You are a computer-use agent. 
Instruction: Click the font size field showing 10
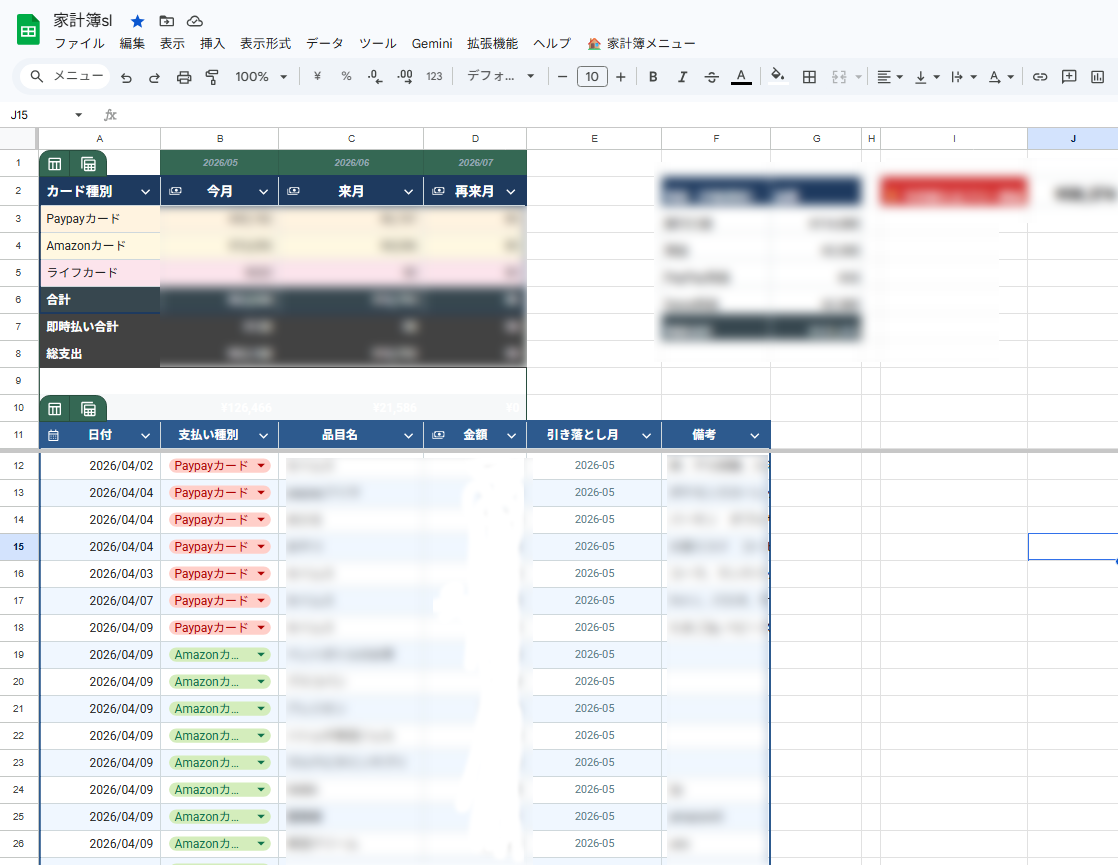[592, 76]
